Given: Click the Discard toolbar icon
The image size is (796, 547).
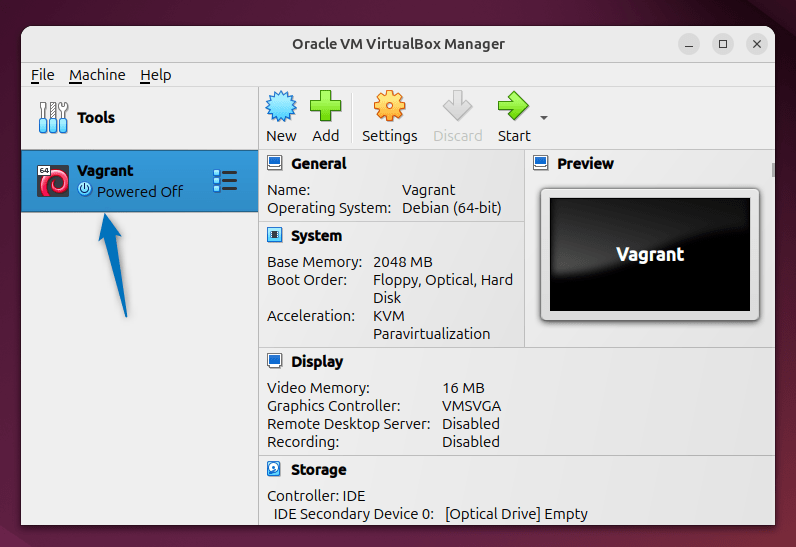Looking at the screenshot, I should 457,107.
